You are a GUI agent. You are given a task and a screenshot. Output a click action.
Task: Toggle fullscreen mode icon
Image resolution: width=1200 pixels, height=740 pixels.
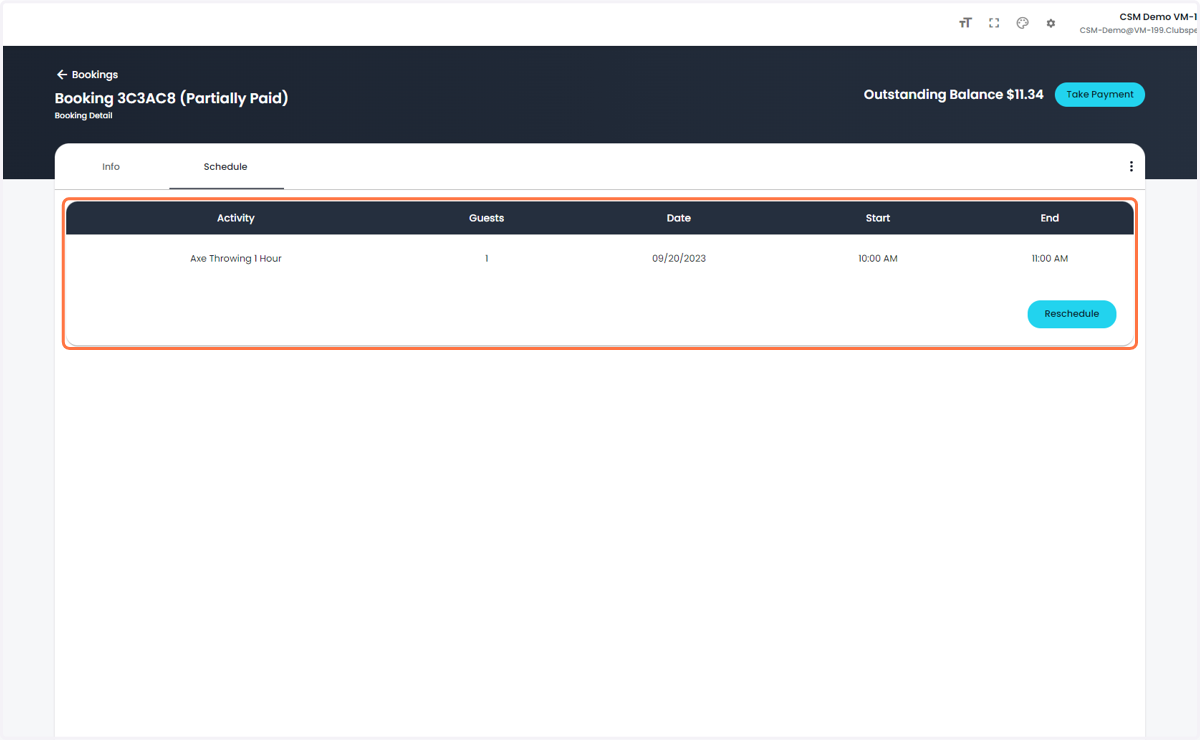click(x=994, y=23)
